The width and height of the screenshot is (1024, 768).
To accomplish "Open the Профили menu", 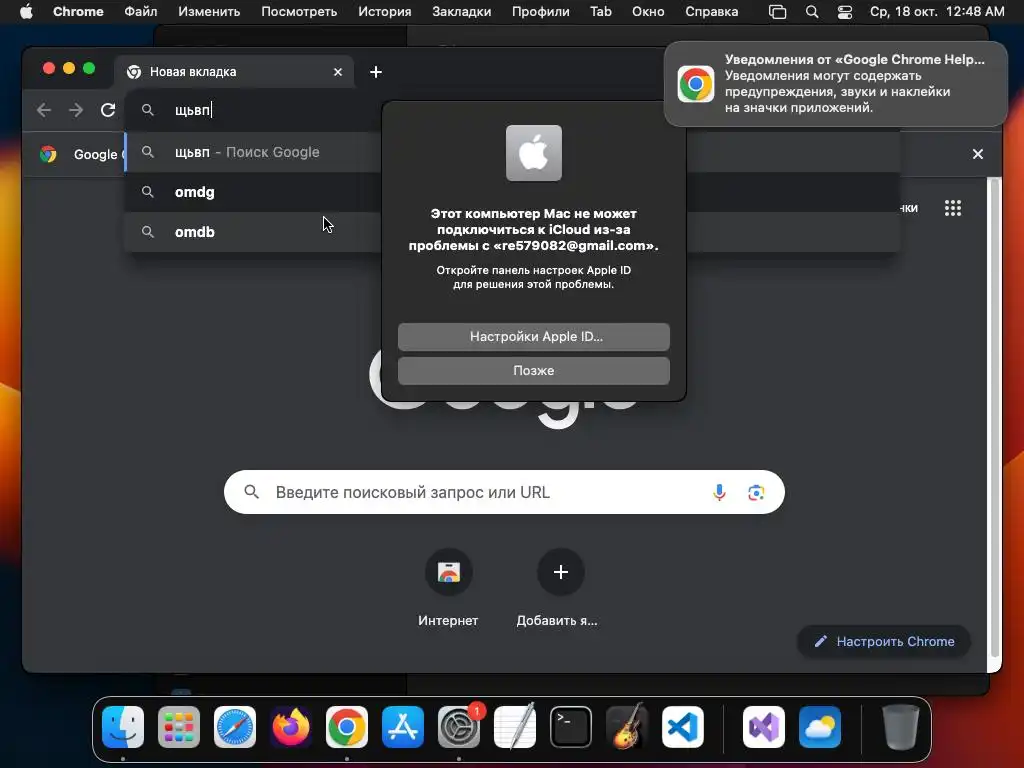I will pyautogui.click(x=541, y=12).
